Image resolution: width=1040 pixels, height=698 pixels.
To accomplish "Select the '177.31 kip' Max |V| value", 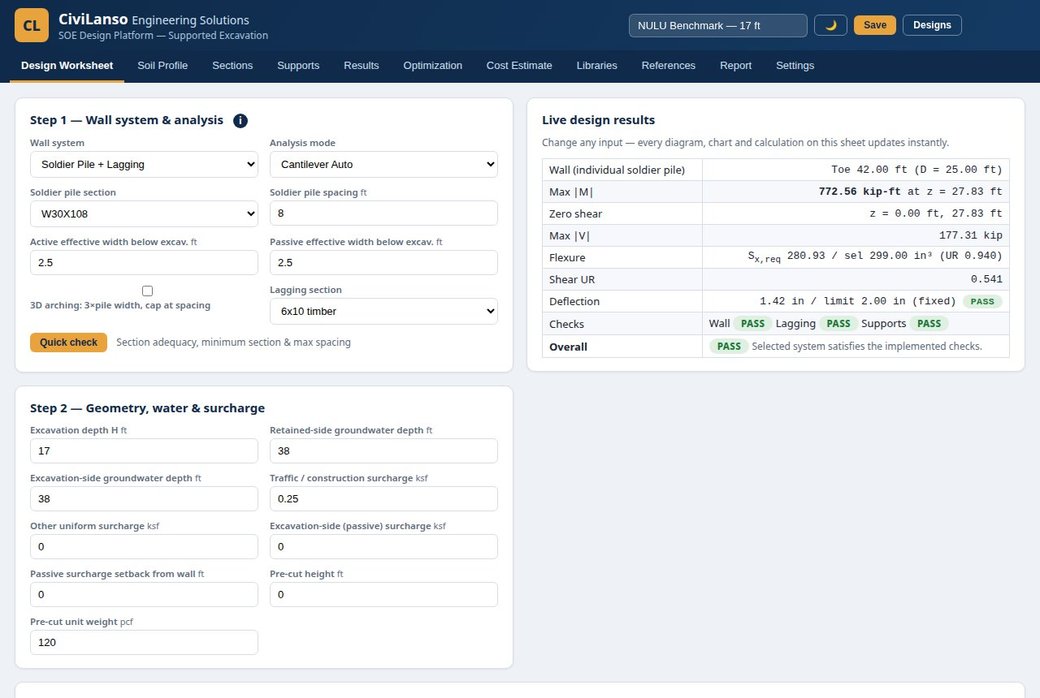I will [970, 236].
